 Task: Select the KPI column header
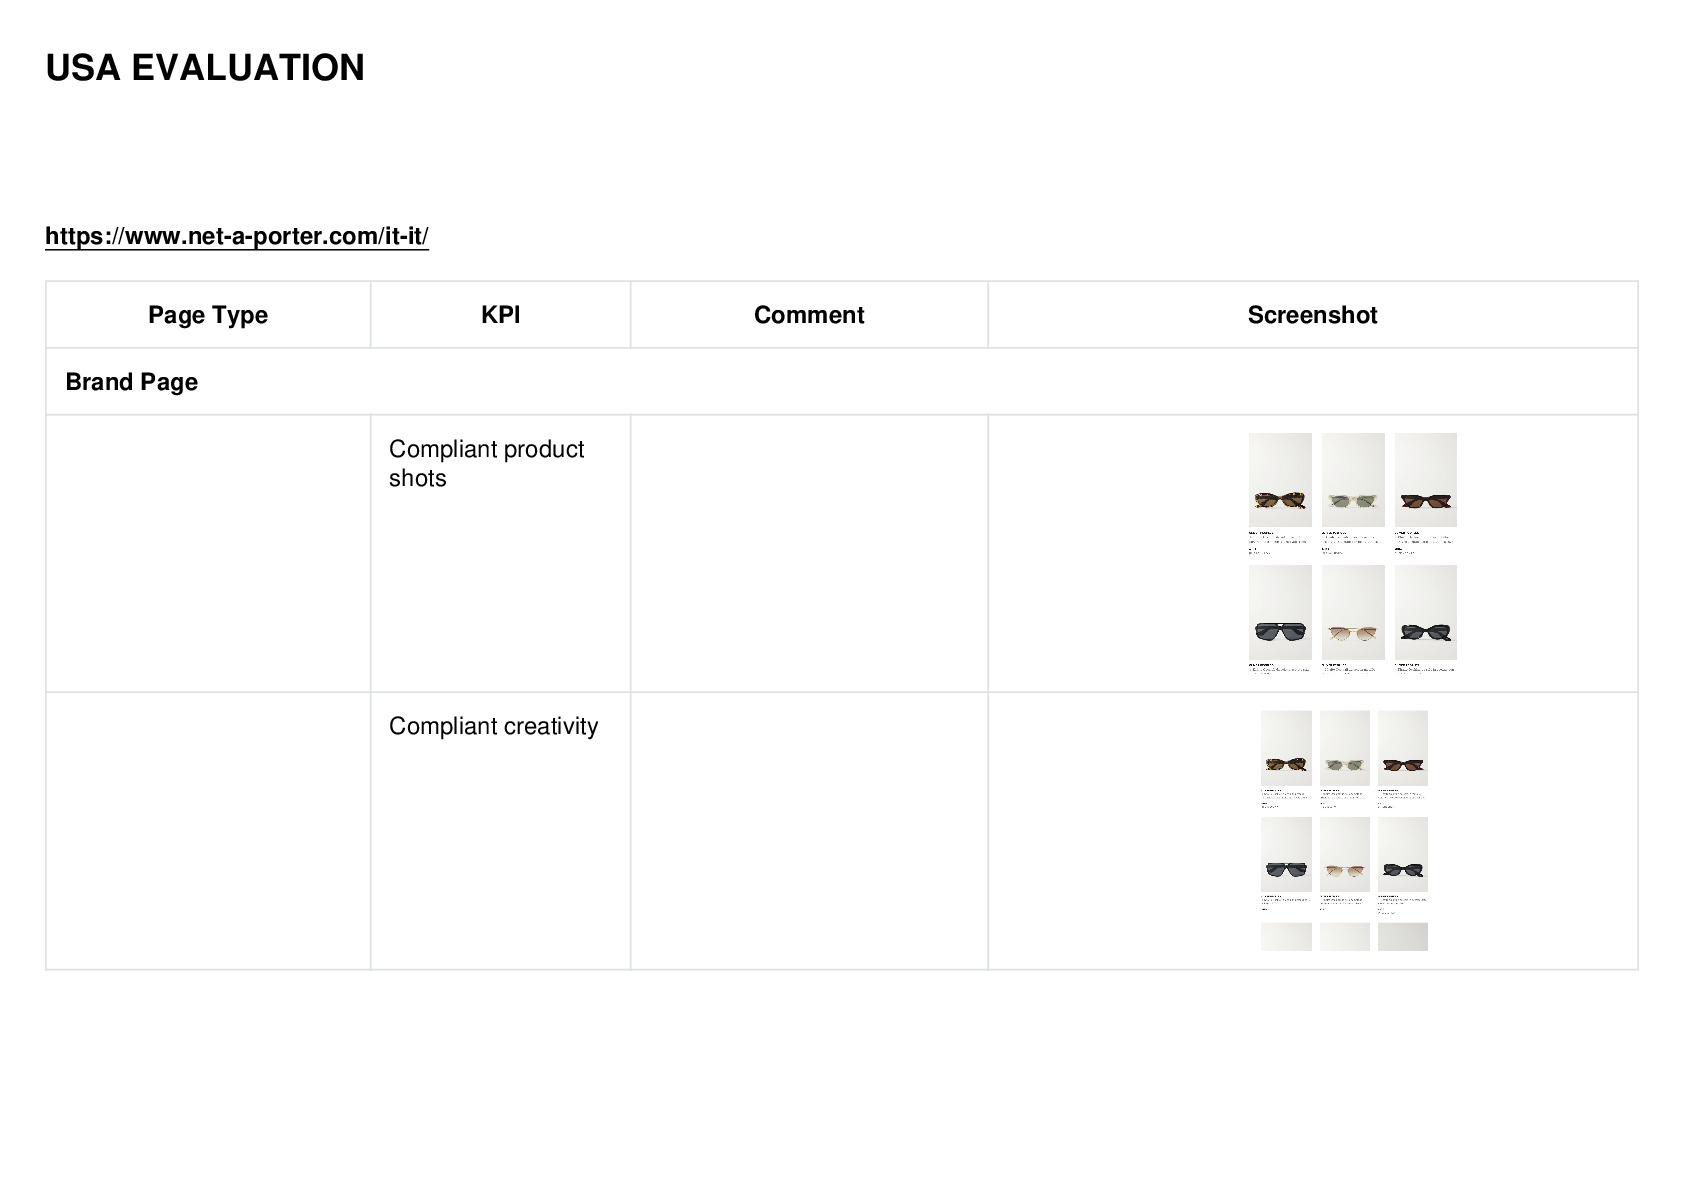point(500,315)
